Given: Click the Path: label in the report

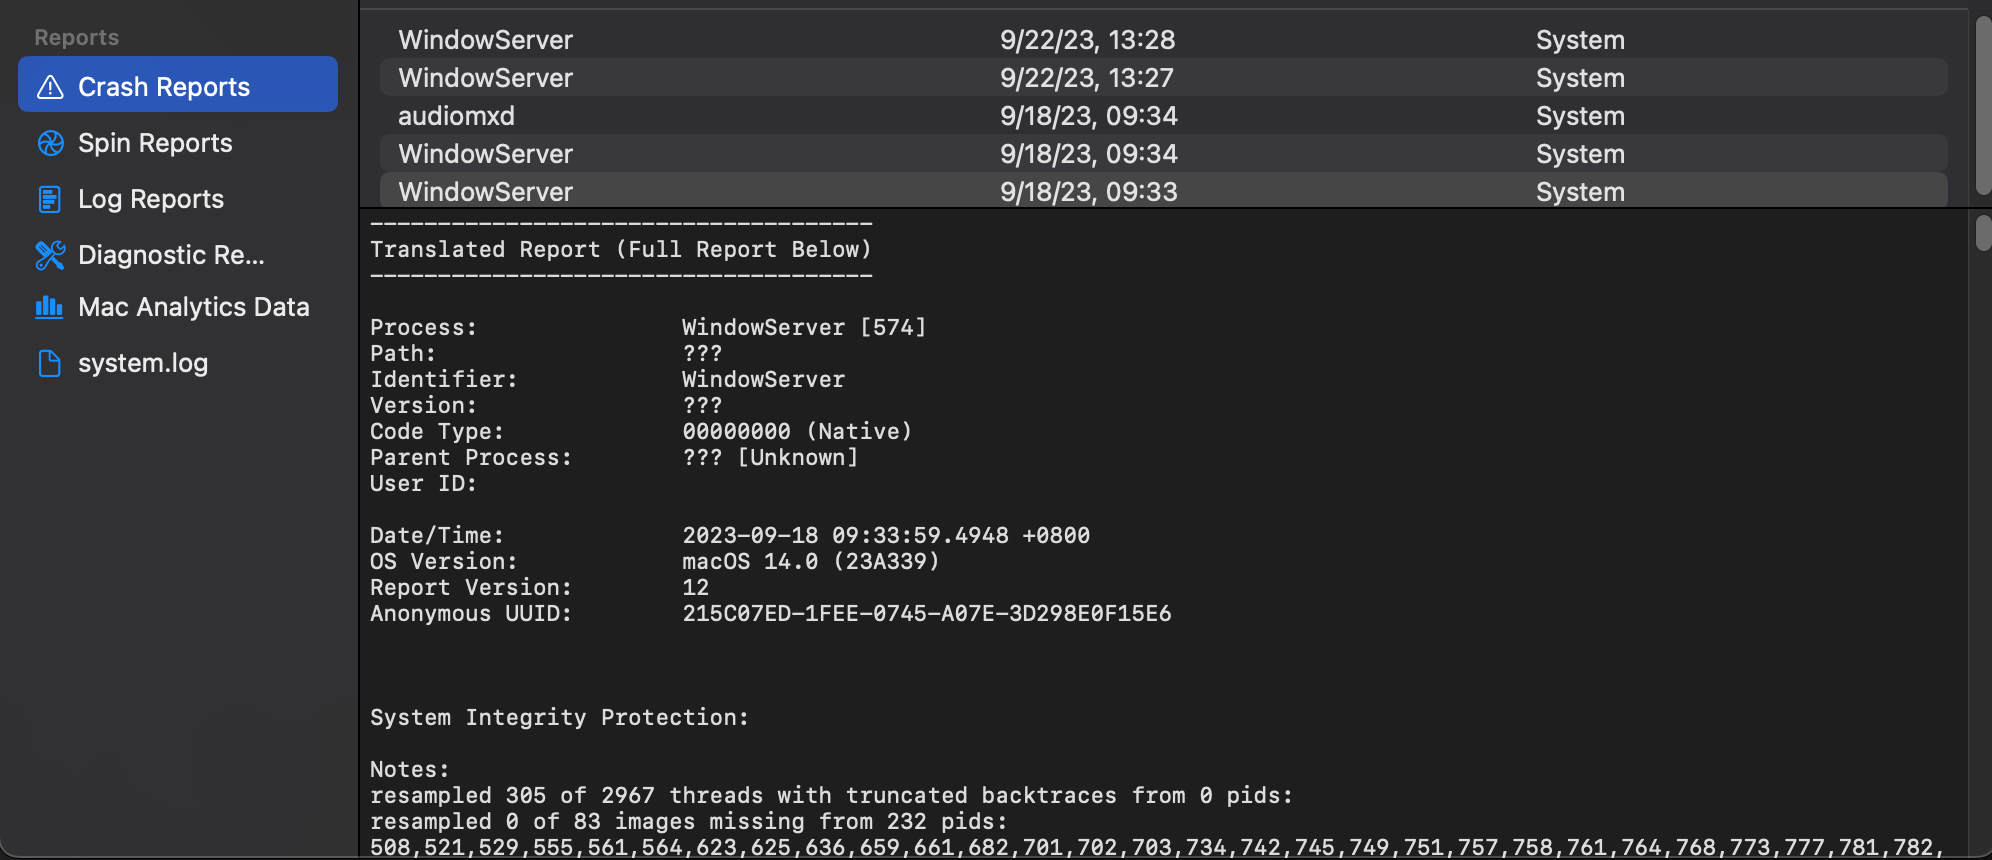Looking at the screenshot, I should pyautogui.click(x=403, y=353).
